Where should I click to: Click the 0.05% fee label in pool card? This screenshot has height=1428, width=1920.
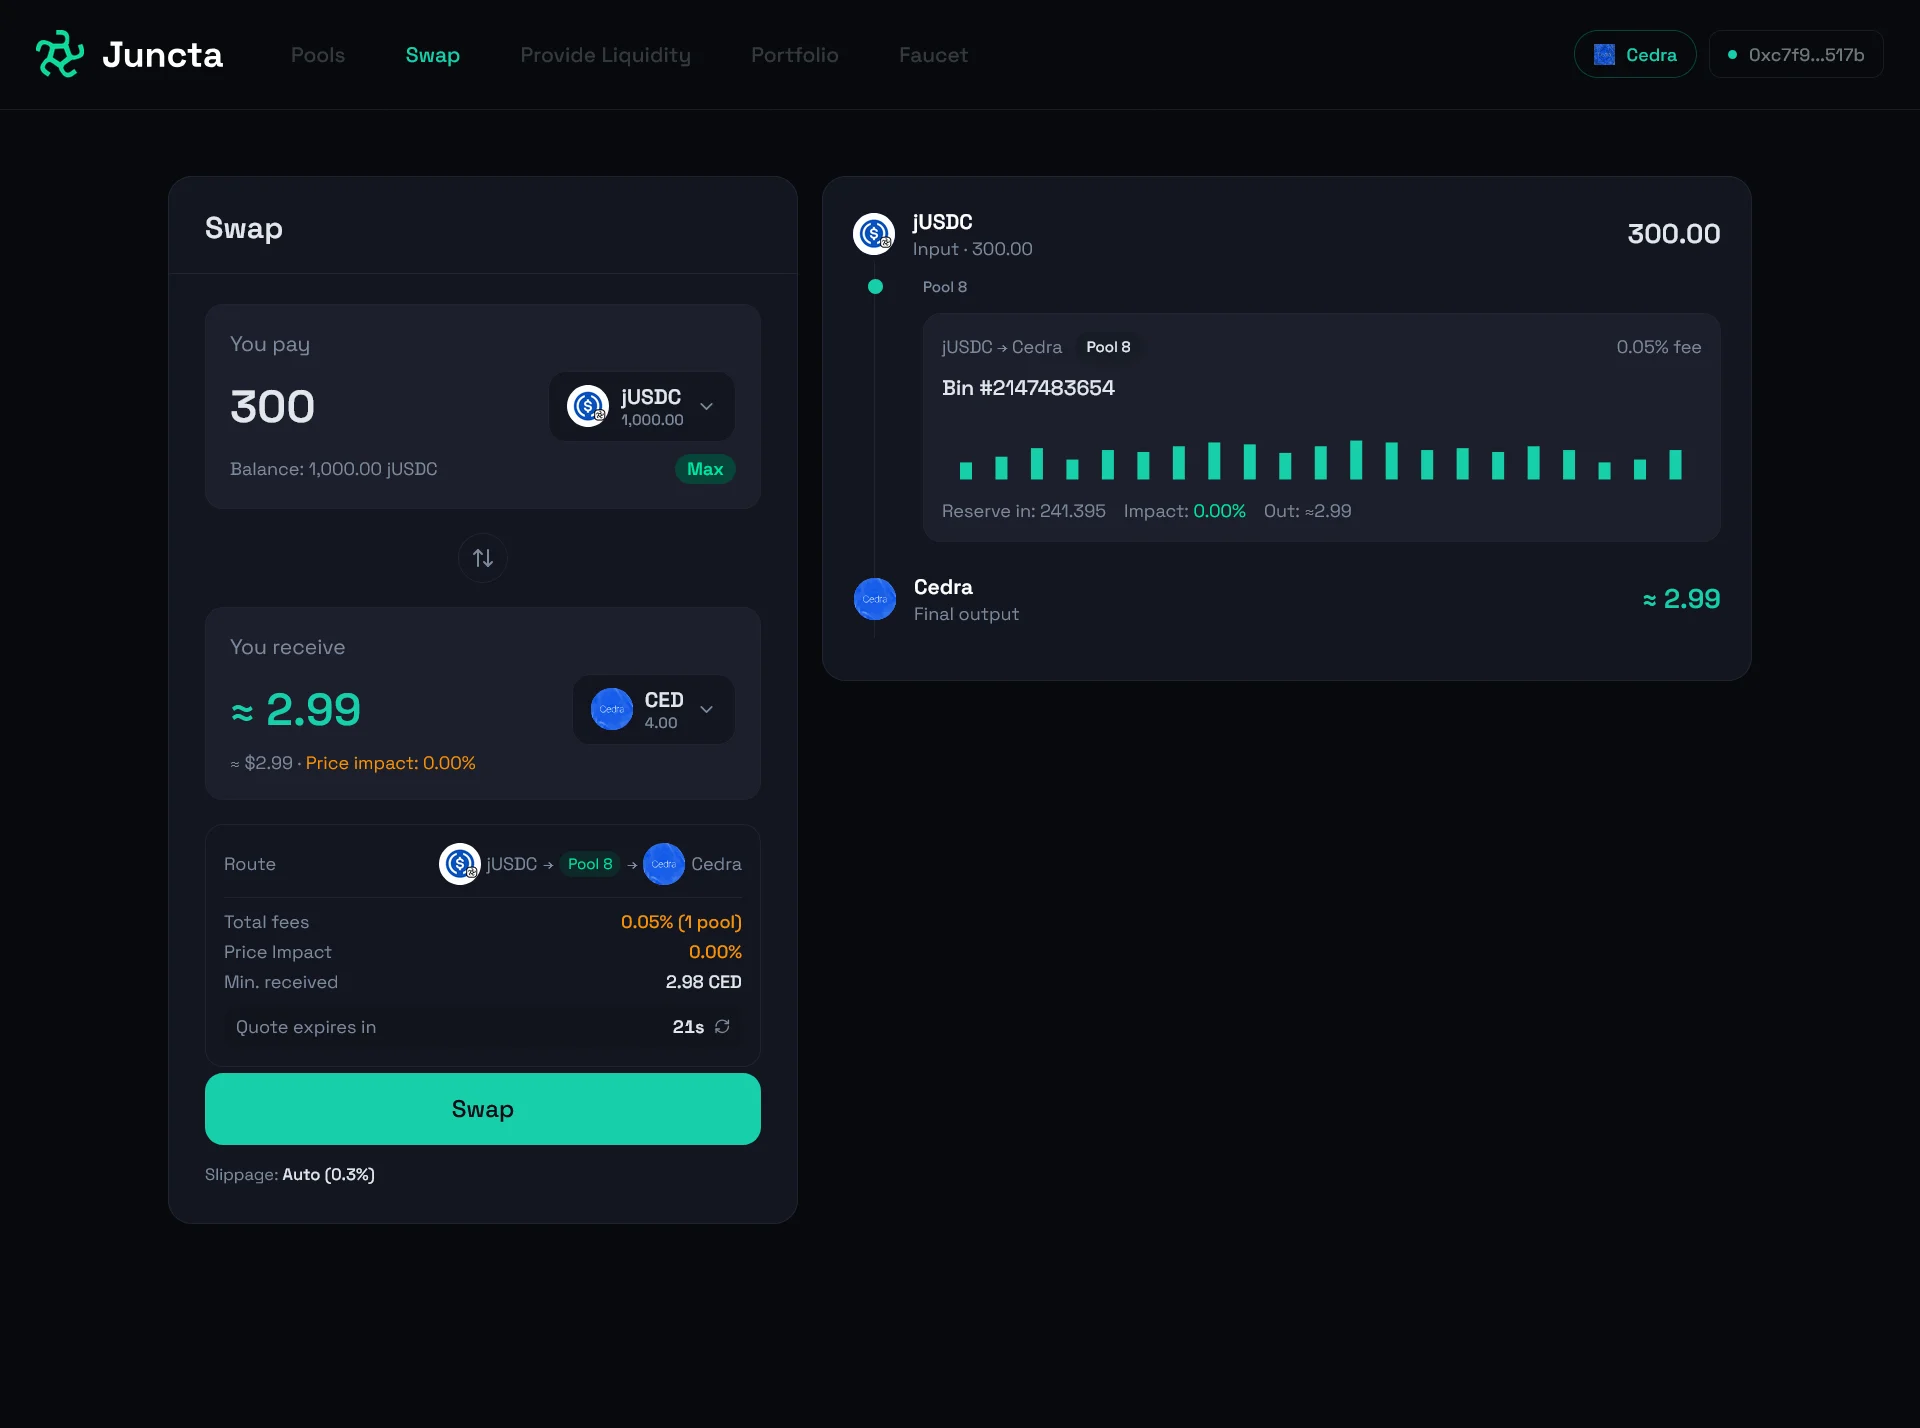click(x=1659, y=347)
